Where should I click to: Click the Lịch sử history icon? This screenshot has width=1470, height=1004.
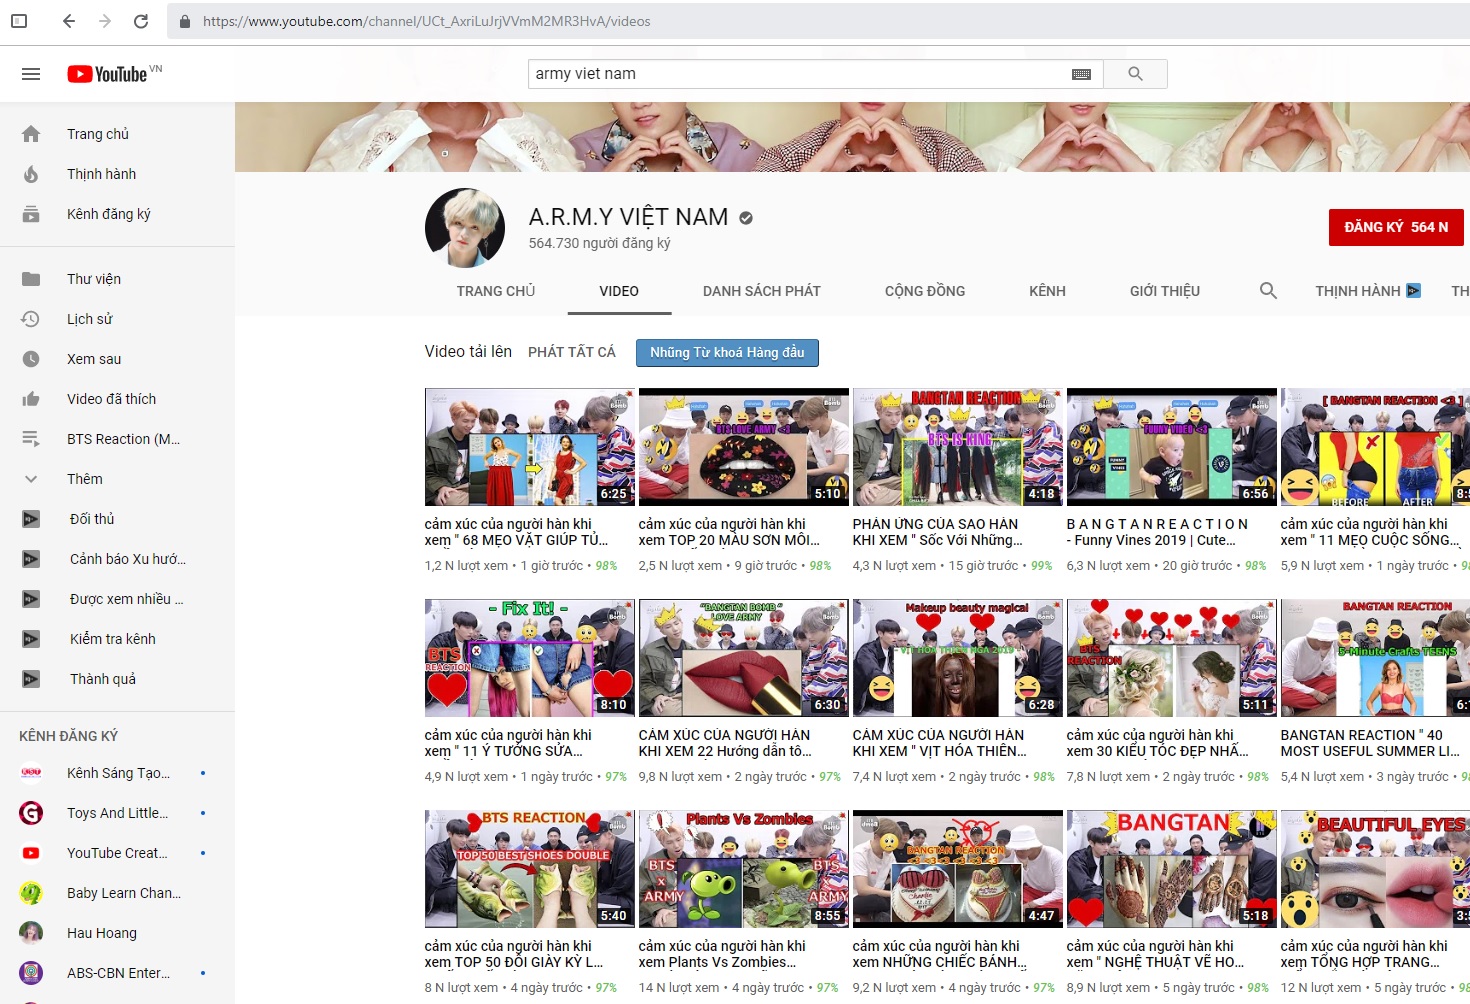click(x=31, y=319)
